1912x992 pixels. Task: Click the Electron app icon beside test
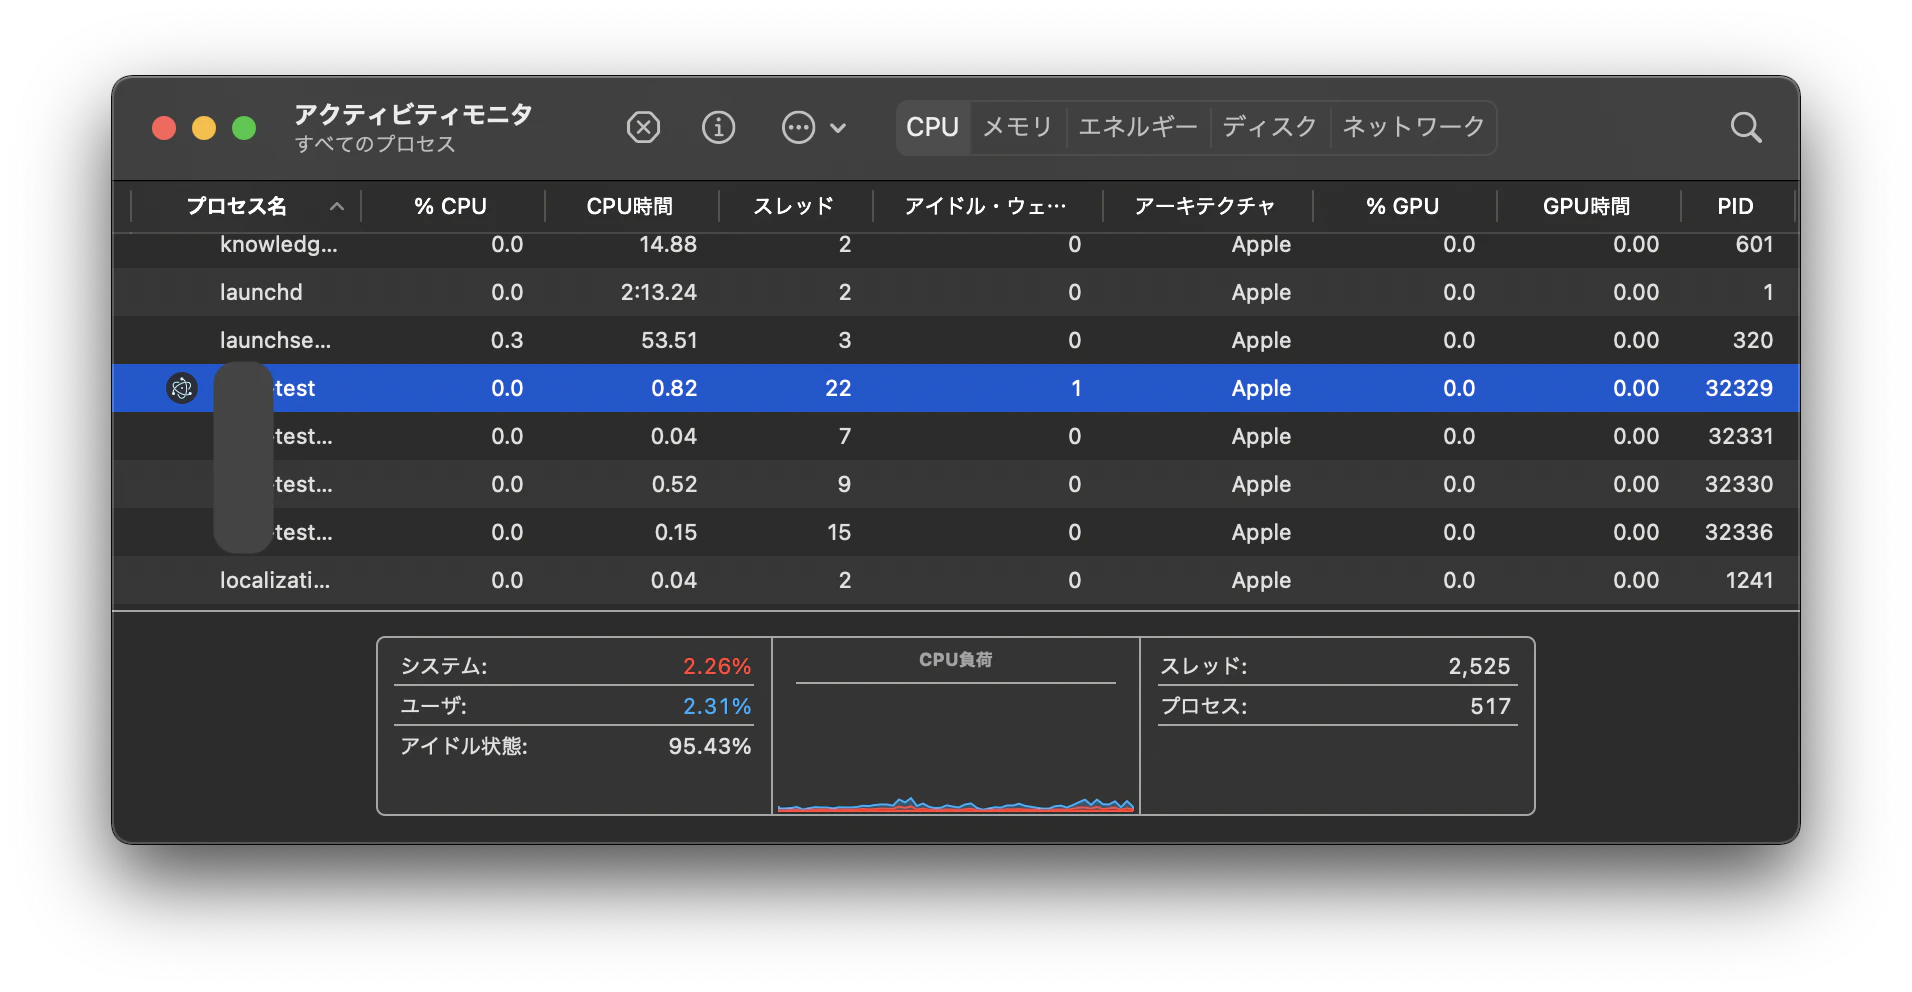click(182, 388)
